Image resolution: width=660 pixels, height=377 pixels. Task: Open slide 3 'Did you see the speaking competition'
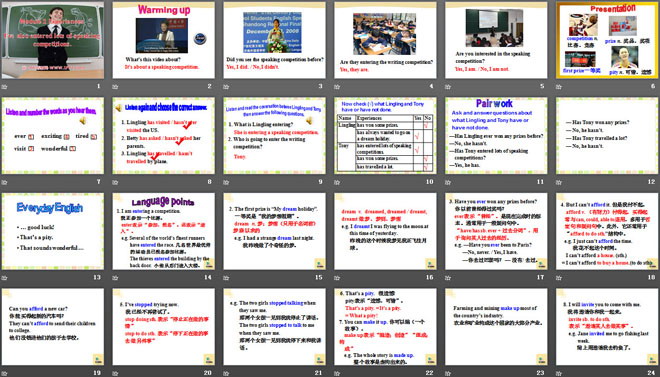coord(274,40)
